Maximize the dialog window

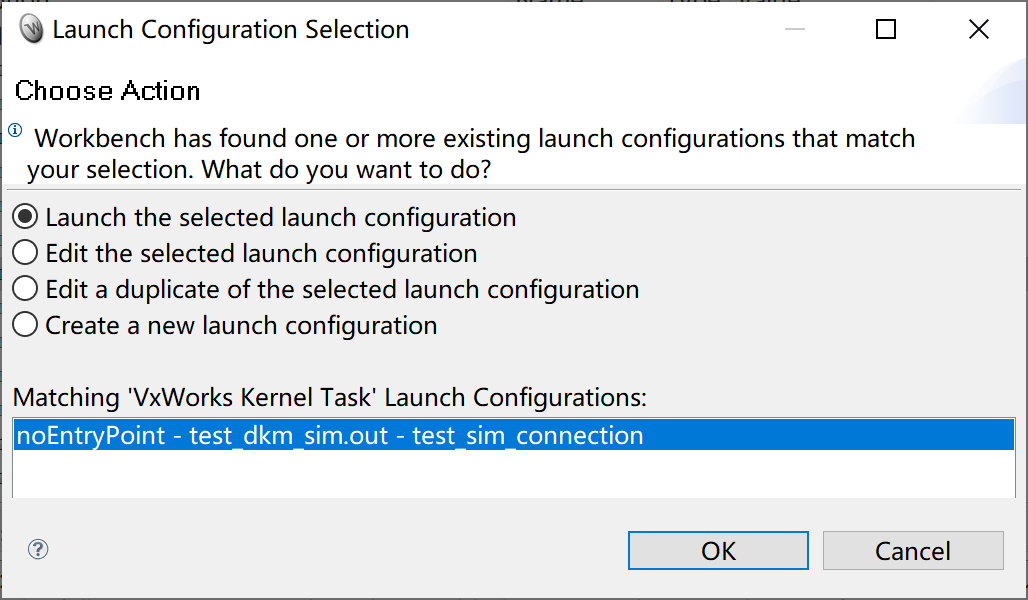click(885, 29)
